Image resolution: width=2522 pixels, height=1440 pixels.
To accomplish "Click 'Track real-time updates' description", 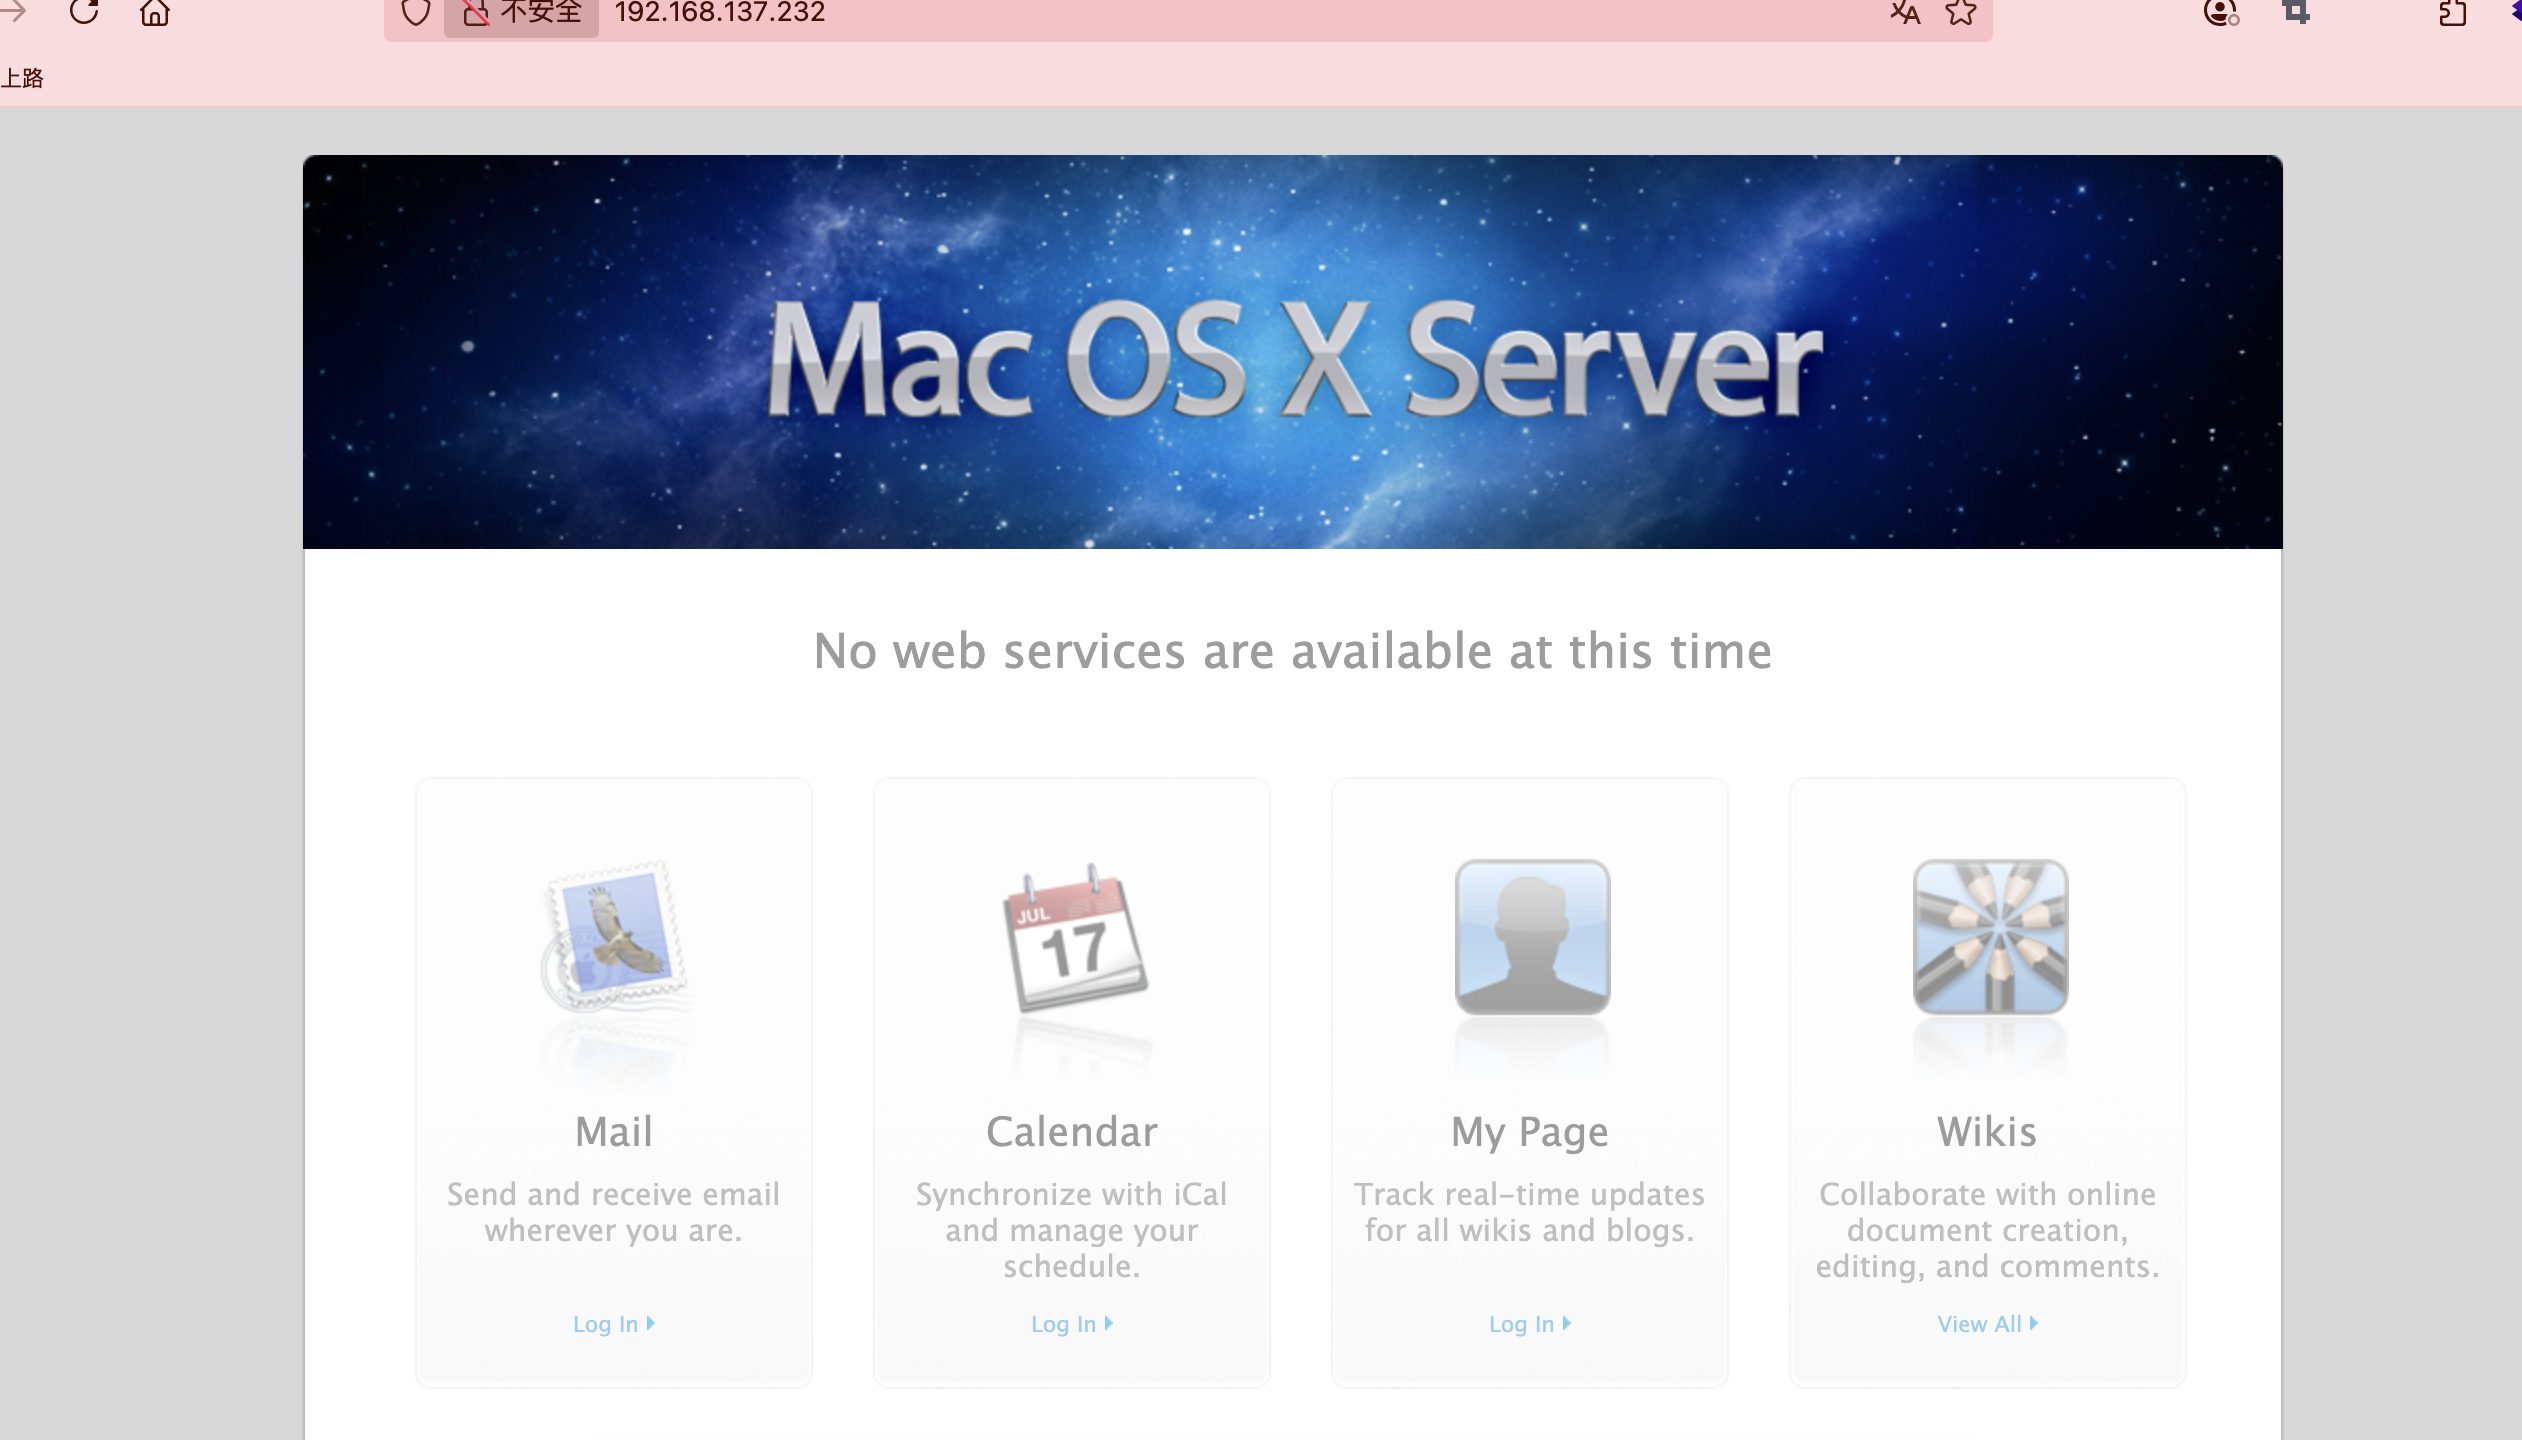I will click(x=1530, y=1212).
